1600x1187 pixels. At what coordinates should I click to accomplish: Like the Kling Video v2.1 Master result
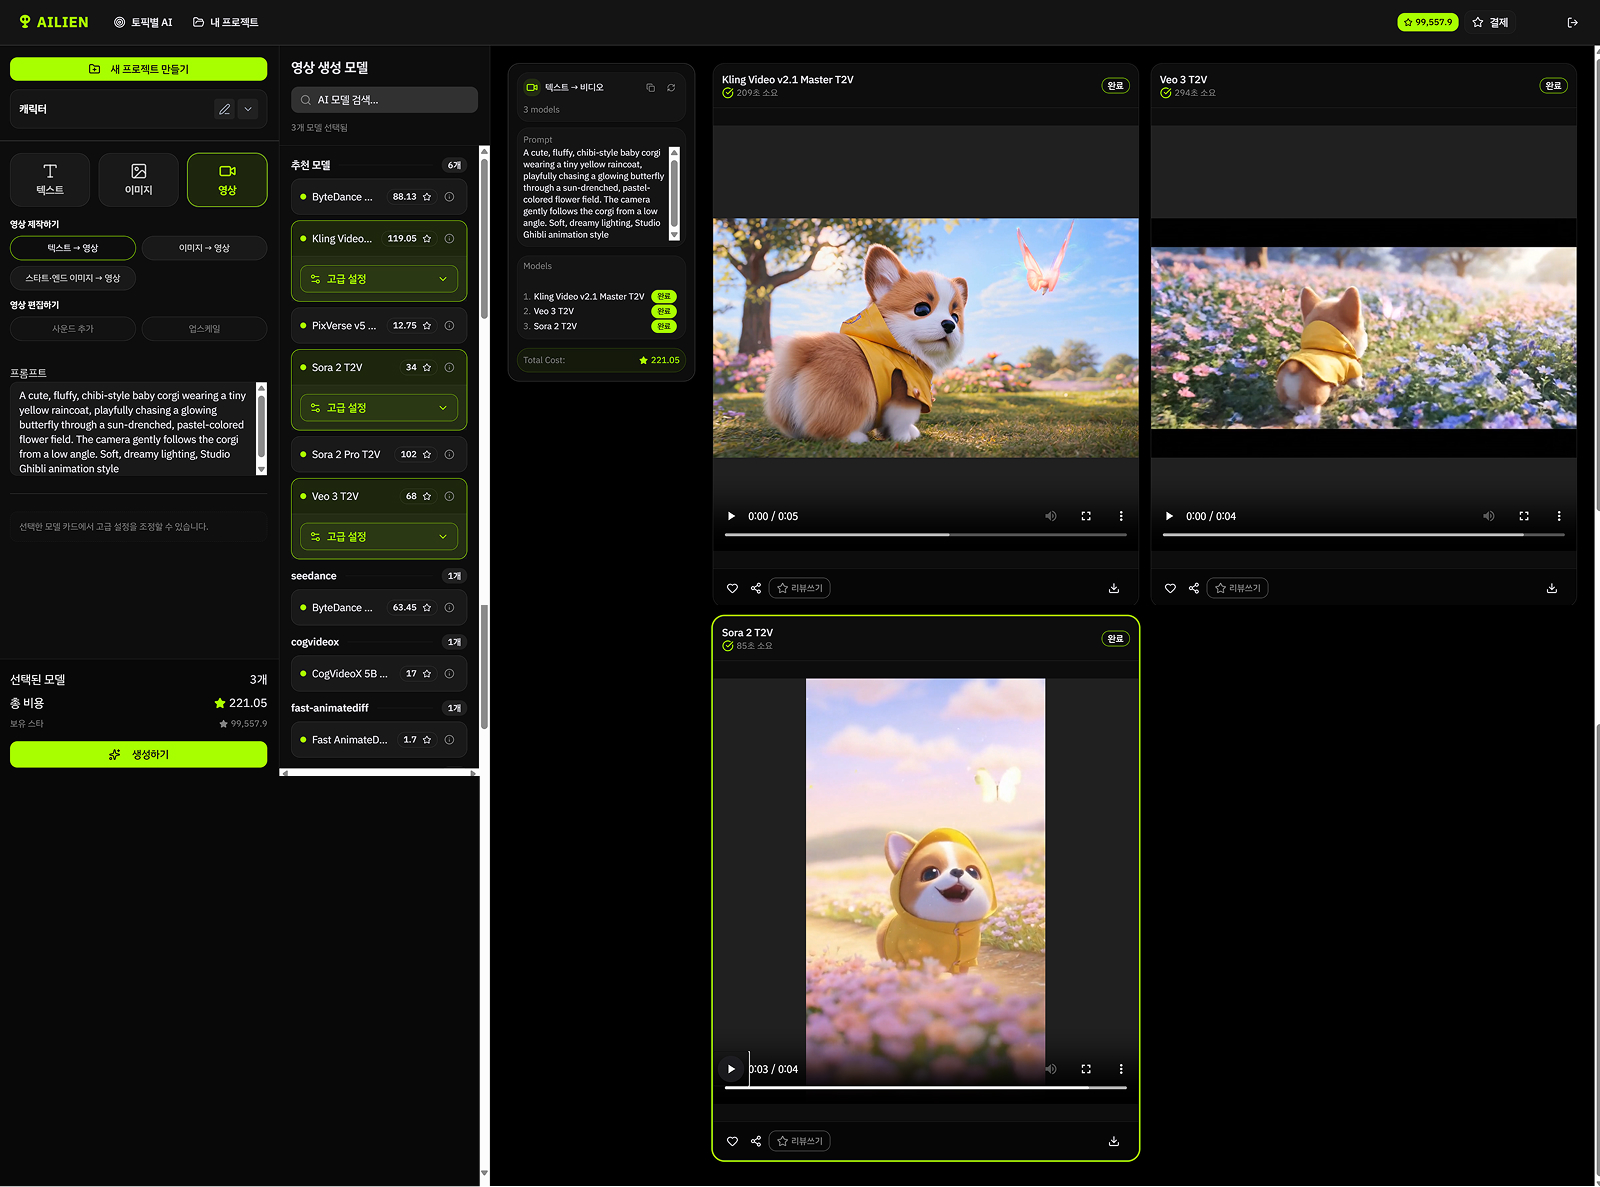732,588
